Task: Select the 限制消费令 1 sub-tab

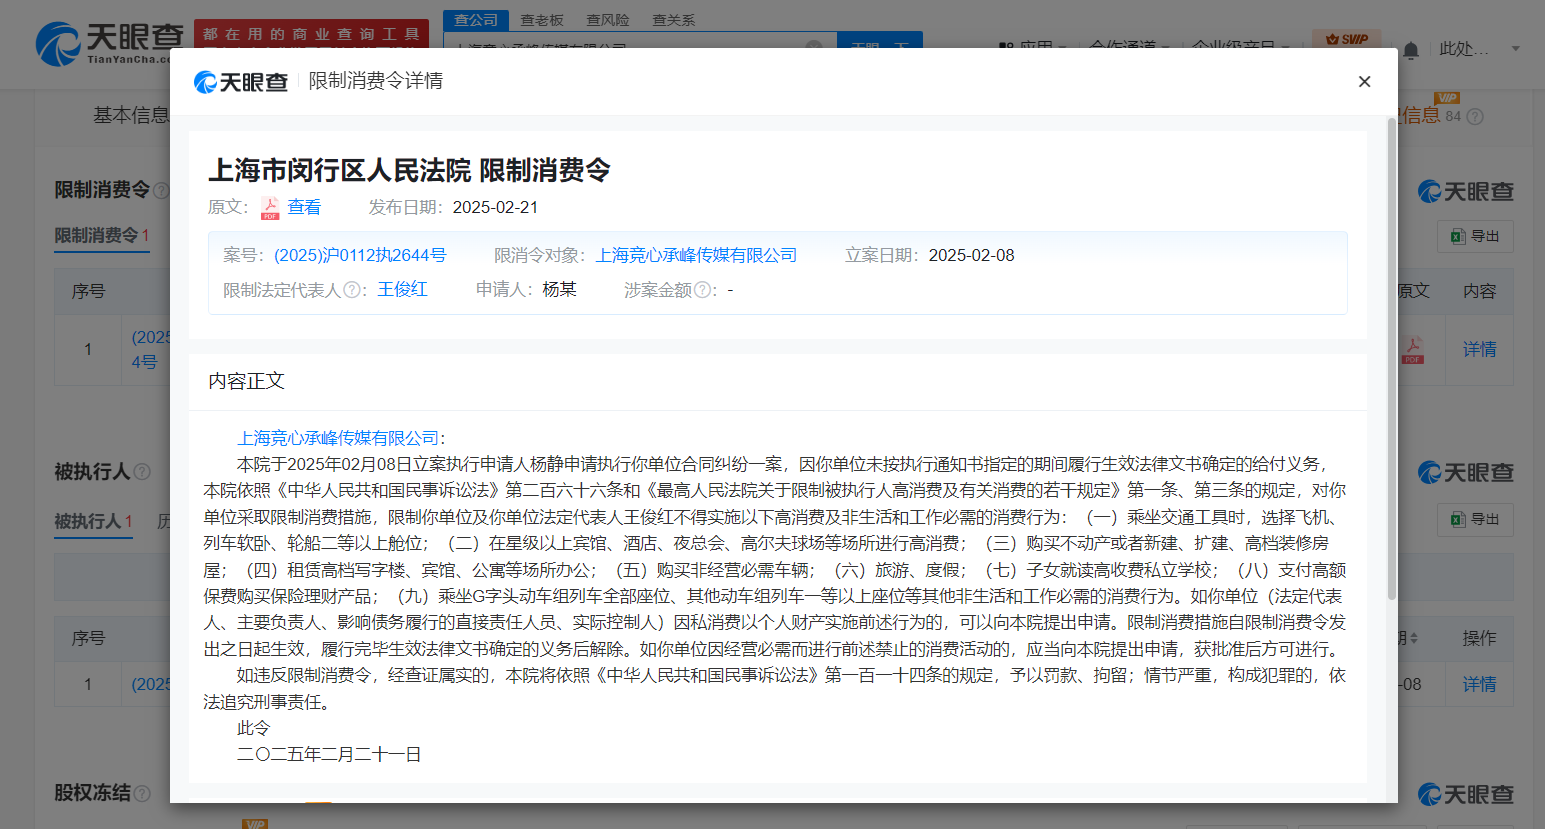Action: click(x=102, y=236)
